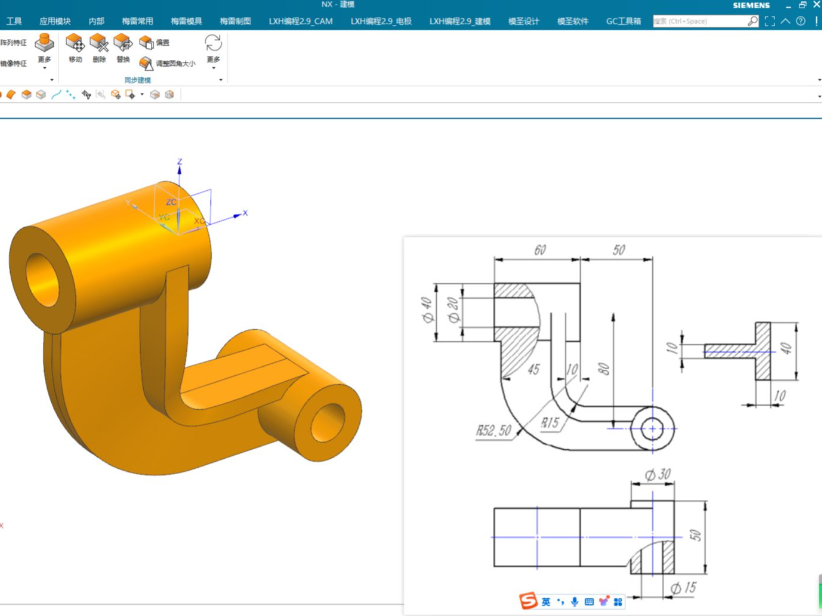Click the last cube icon in selection toolbar
The width and height of the screenshot is (822, 616).
click(169, 95)
